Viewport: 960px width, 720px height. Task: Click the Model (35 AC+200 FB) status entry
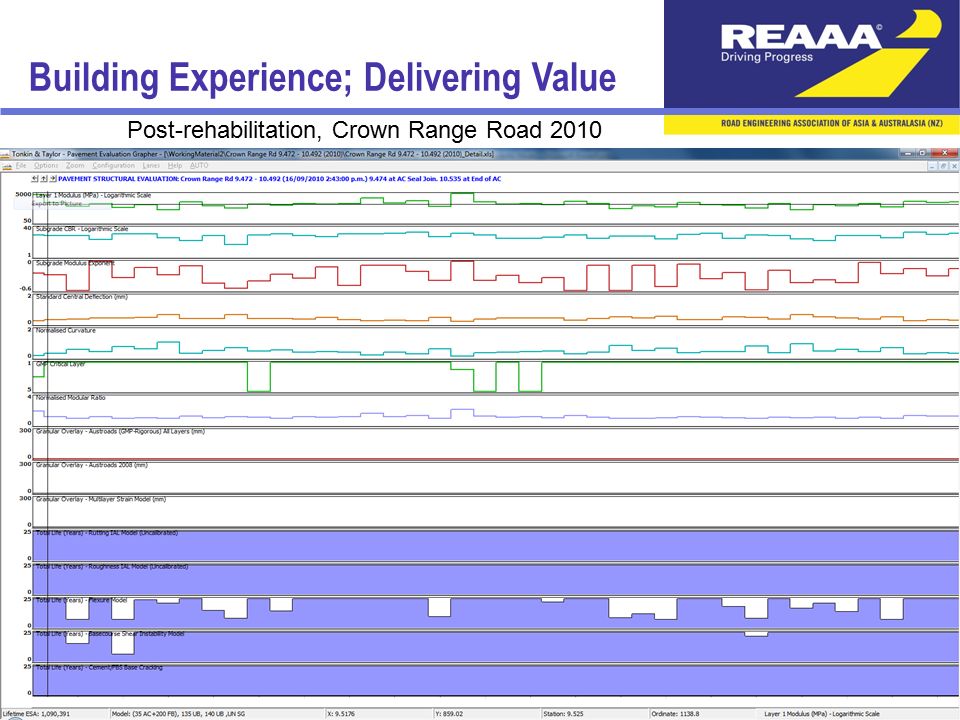click(178, 714)
